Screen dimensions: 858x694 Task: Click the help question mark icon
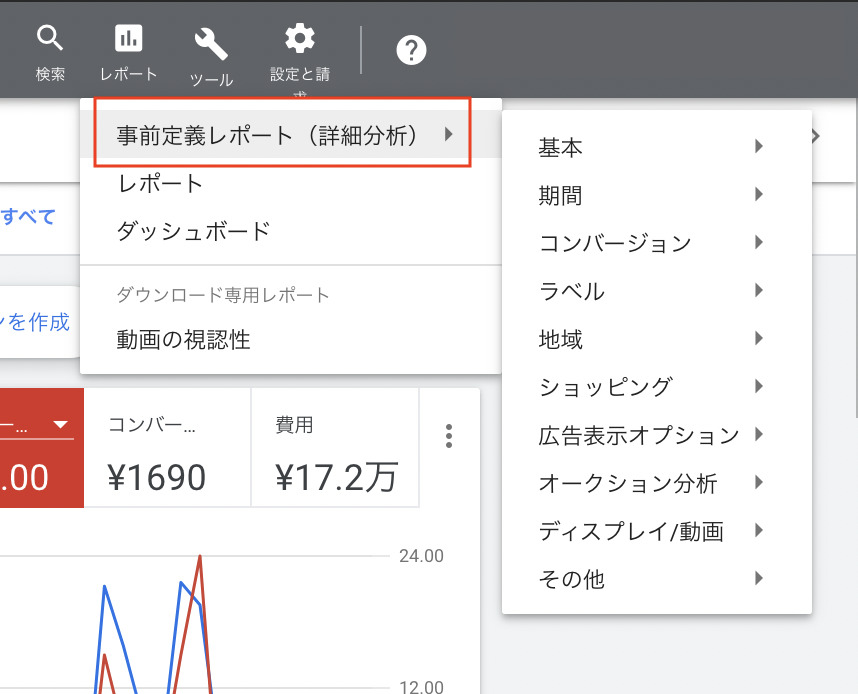click(411, 50)
